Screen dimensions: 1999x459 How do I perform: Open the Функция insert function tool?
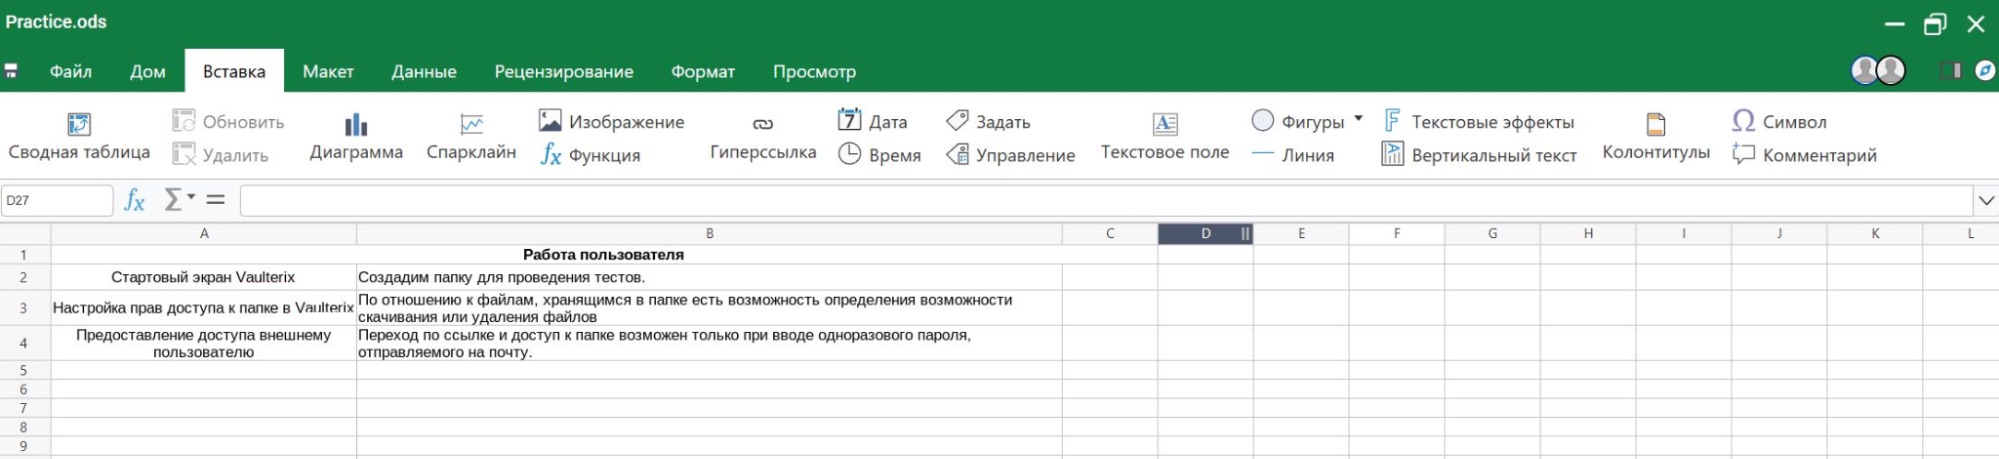[590, 155]
